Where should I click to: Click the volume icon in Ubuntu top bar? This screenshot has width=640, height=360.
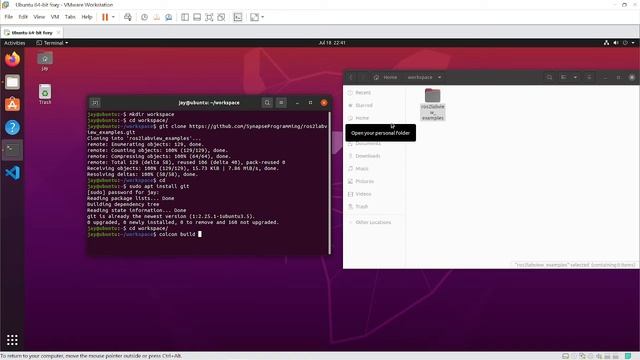pos(616,43)
